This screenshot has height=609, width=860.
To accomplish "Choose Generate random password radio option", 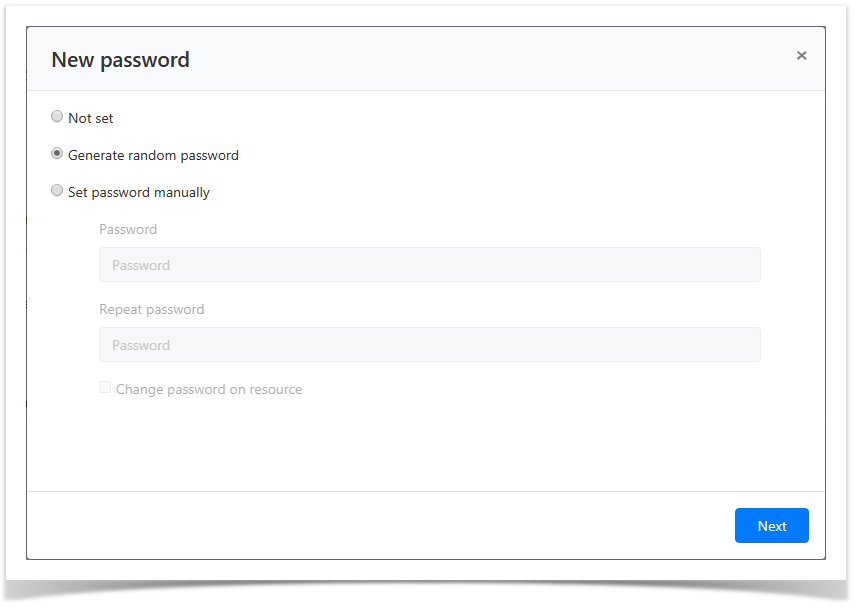I will tap(57, 154).
